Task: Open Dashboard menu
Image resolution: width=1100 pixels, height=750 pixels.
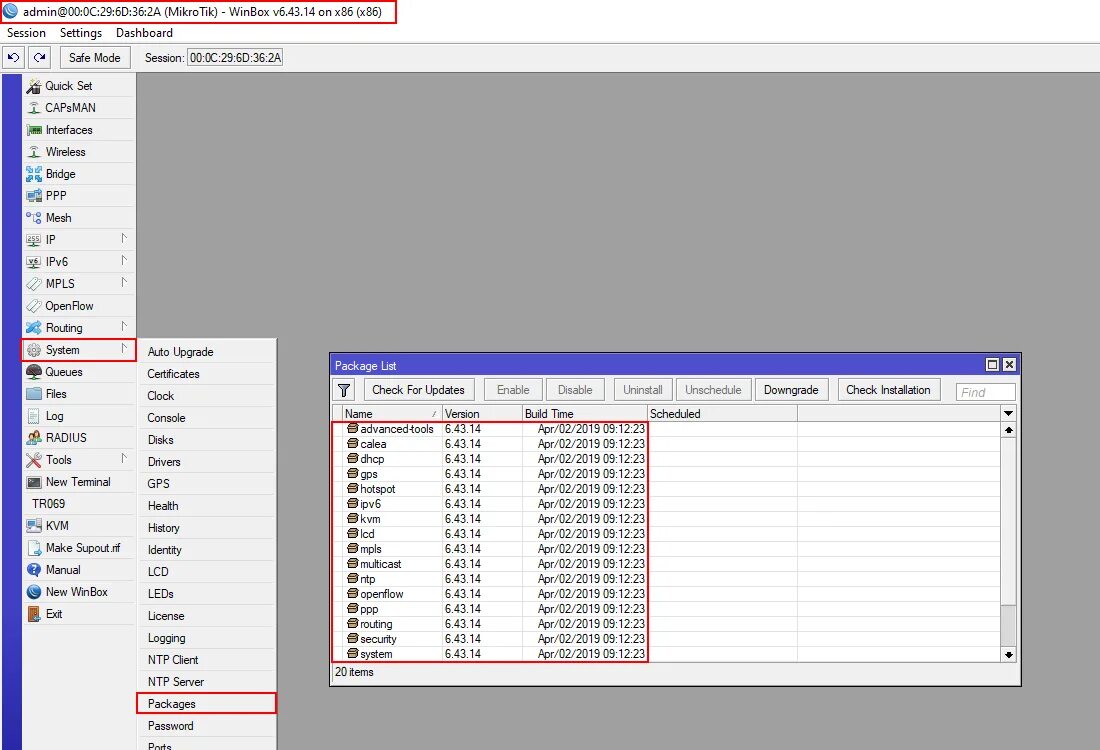Action: point(144,33)
